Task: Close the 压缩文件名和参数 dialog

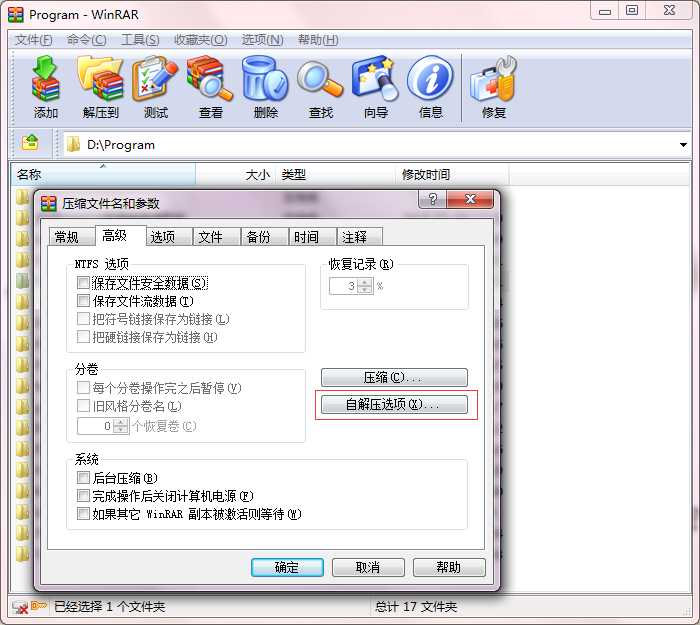Action: tap(470, 199)
